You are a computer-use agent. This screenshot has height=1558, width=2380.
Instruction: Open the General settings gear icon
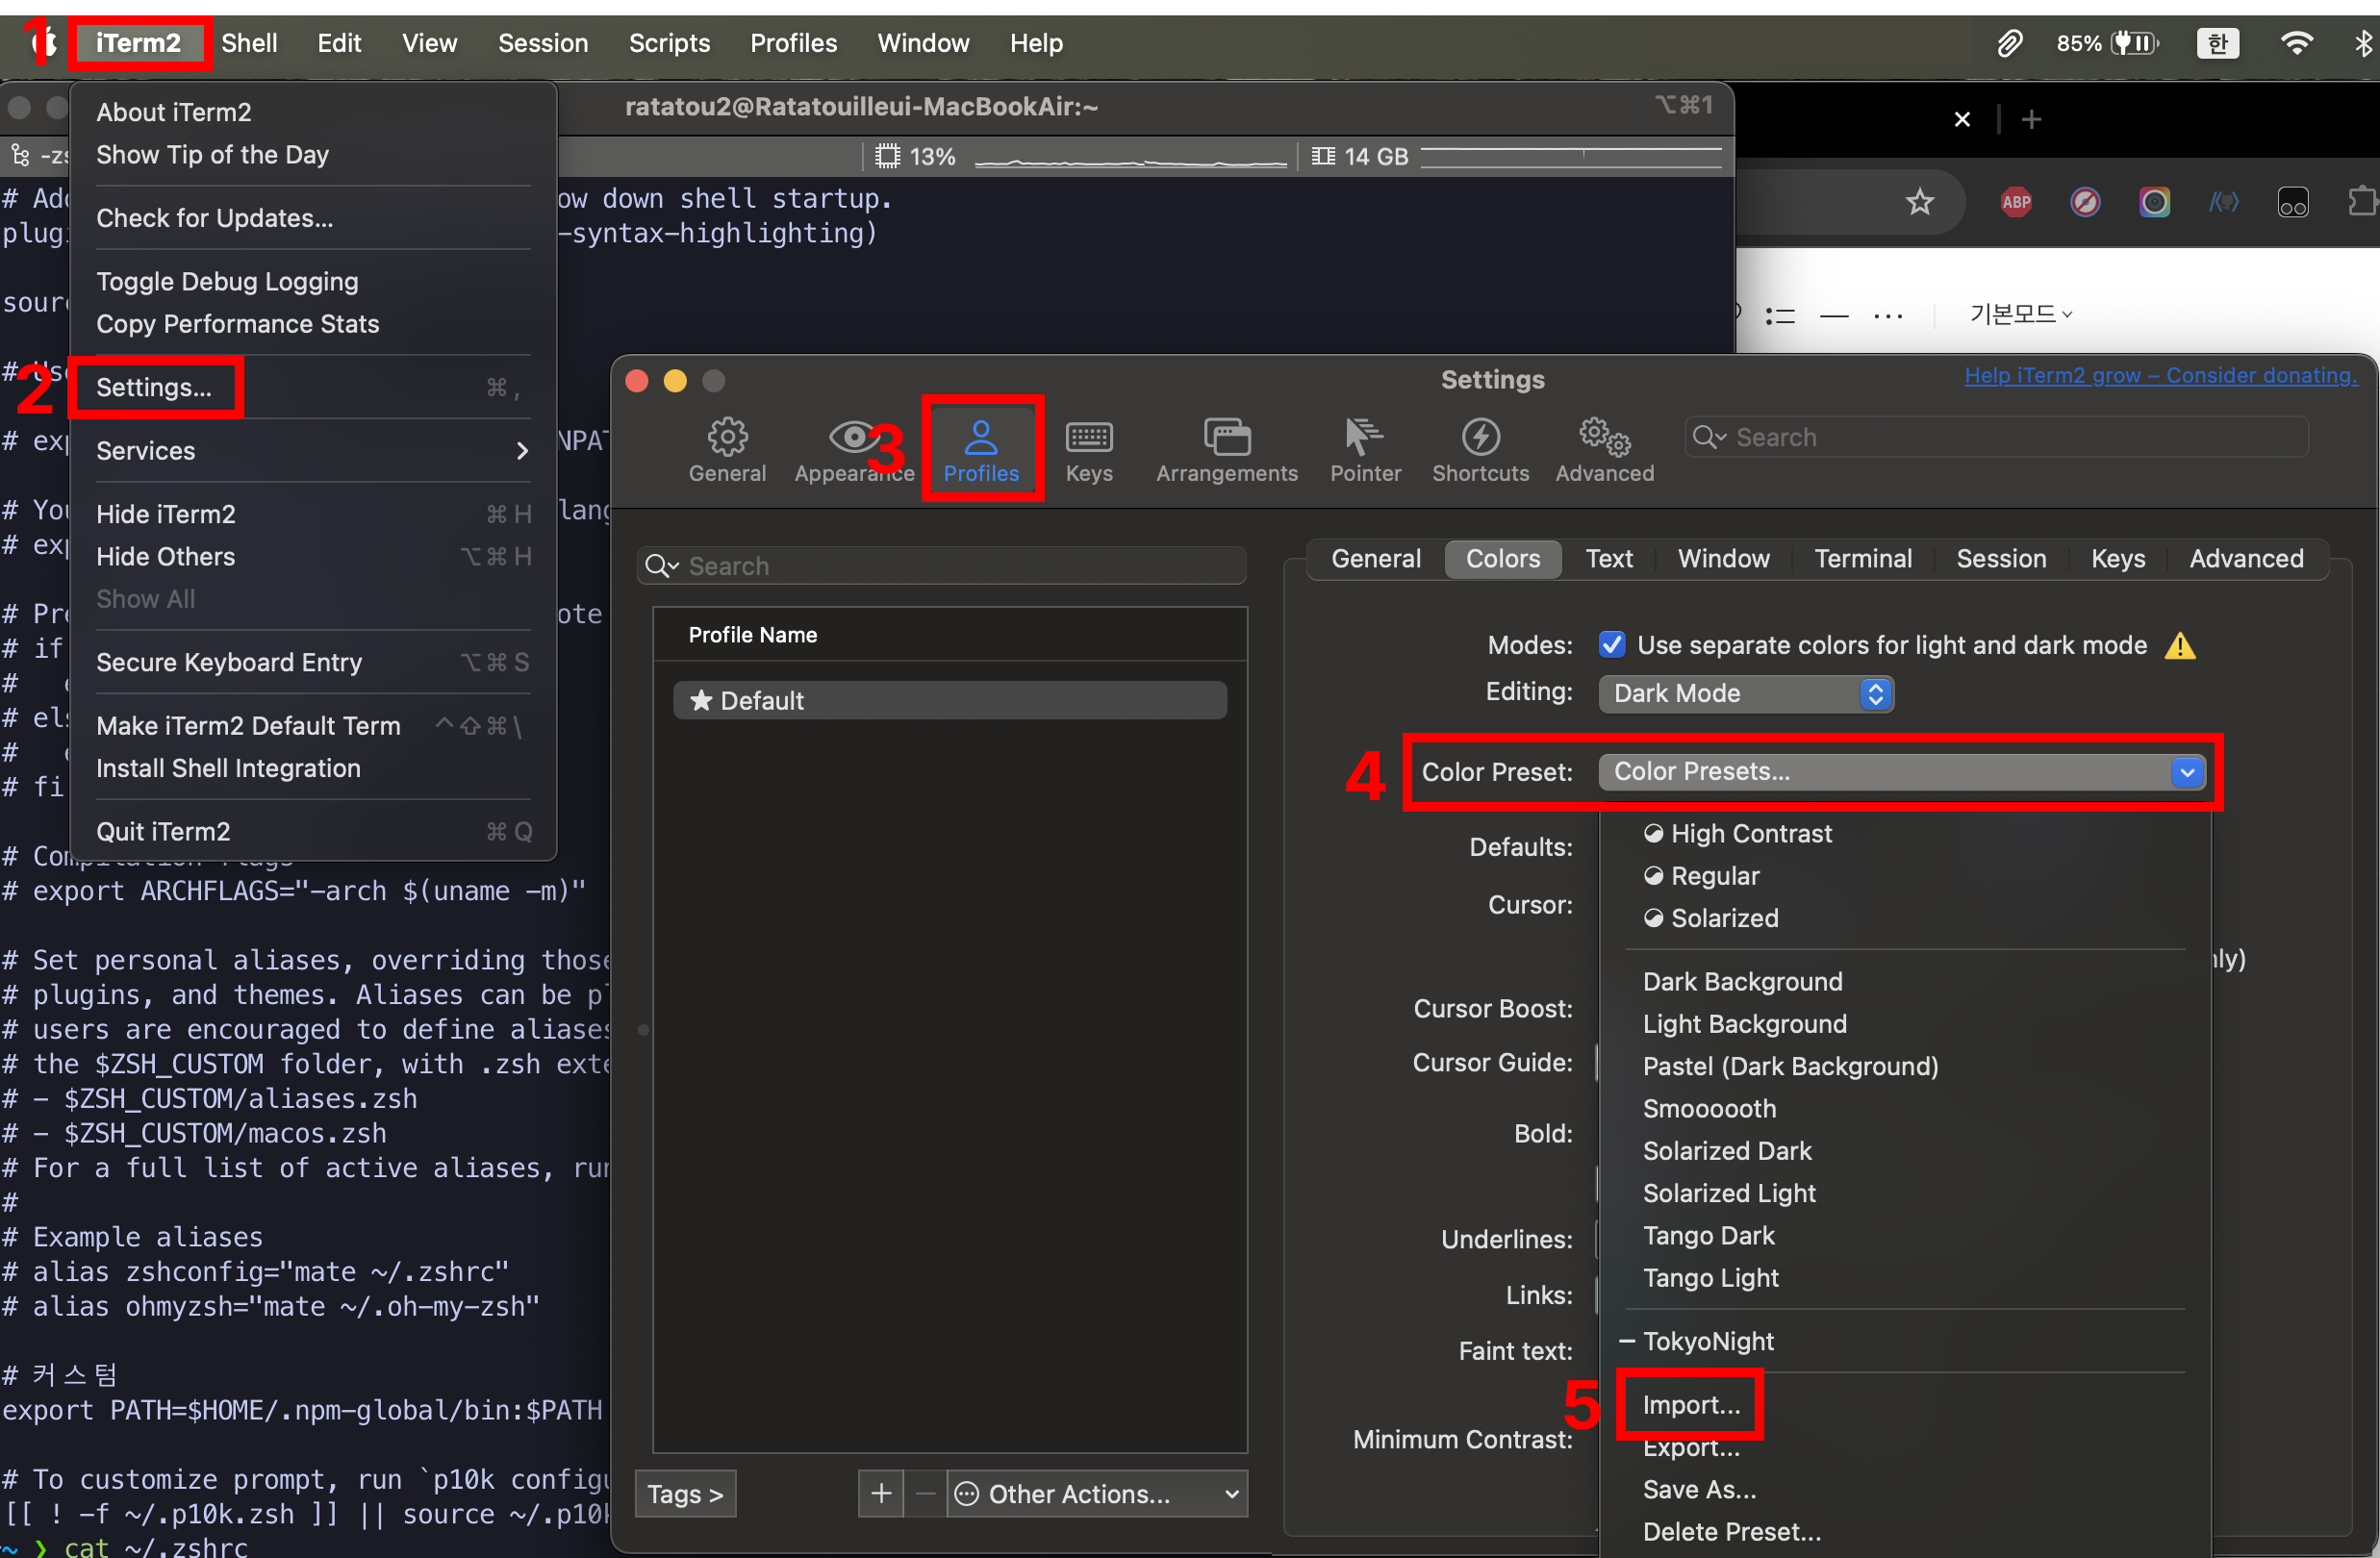[x=727, y=438]
